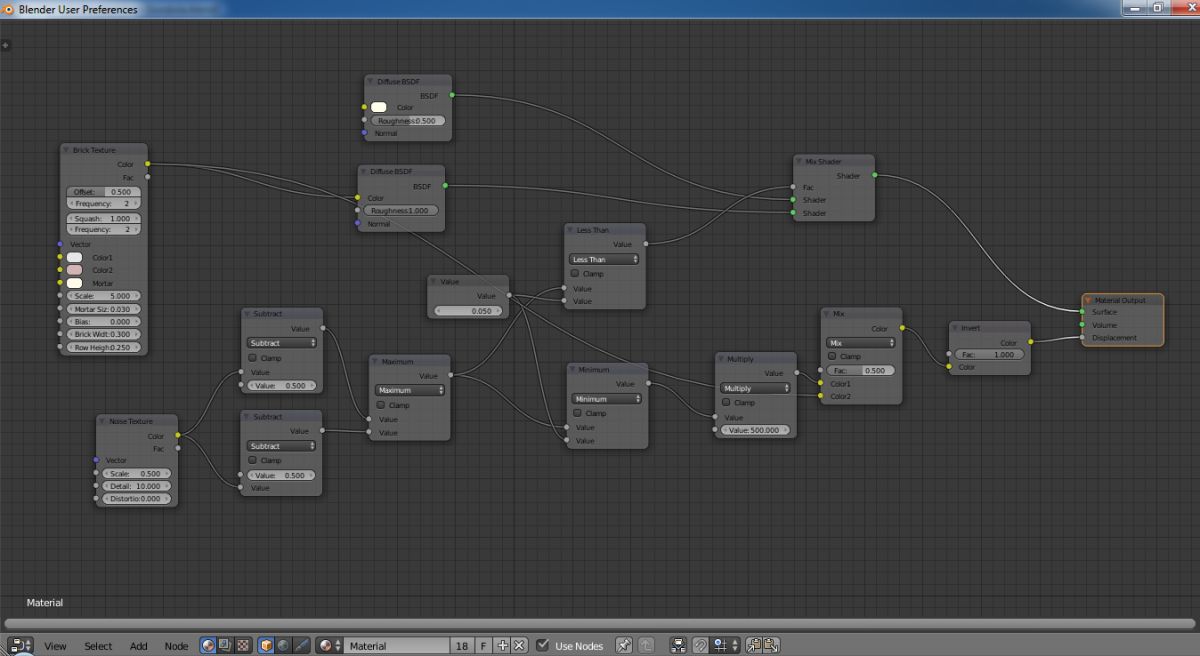This screenshot has width=1200, height=656.
Task: Toggle auto-offset nodes icon in header
Action: [679, 646]
